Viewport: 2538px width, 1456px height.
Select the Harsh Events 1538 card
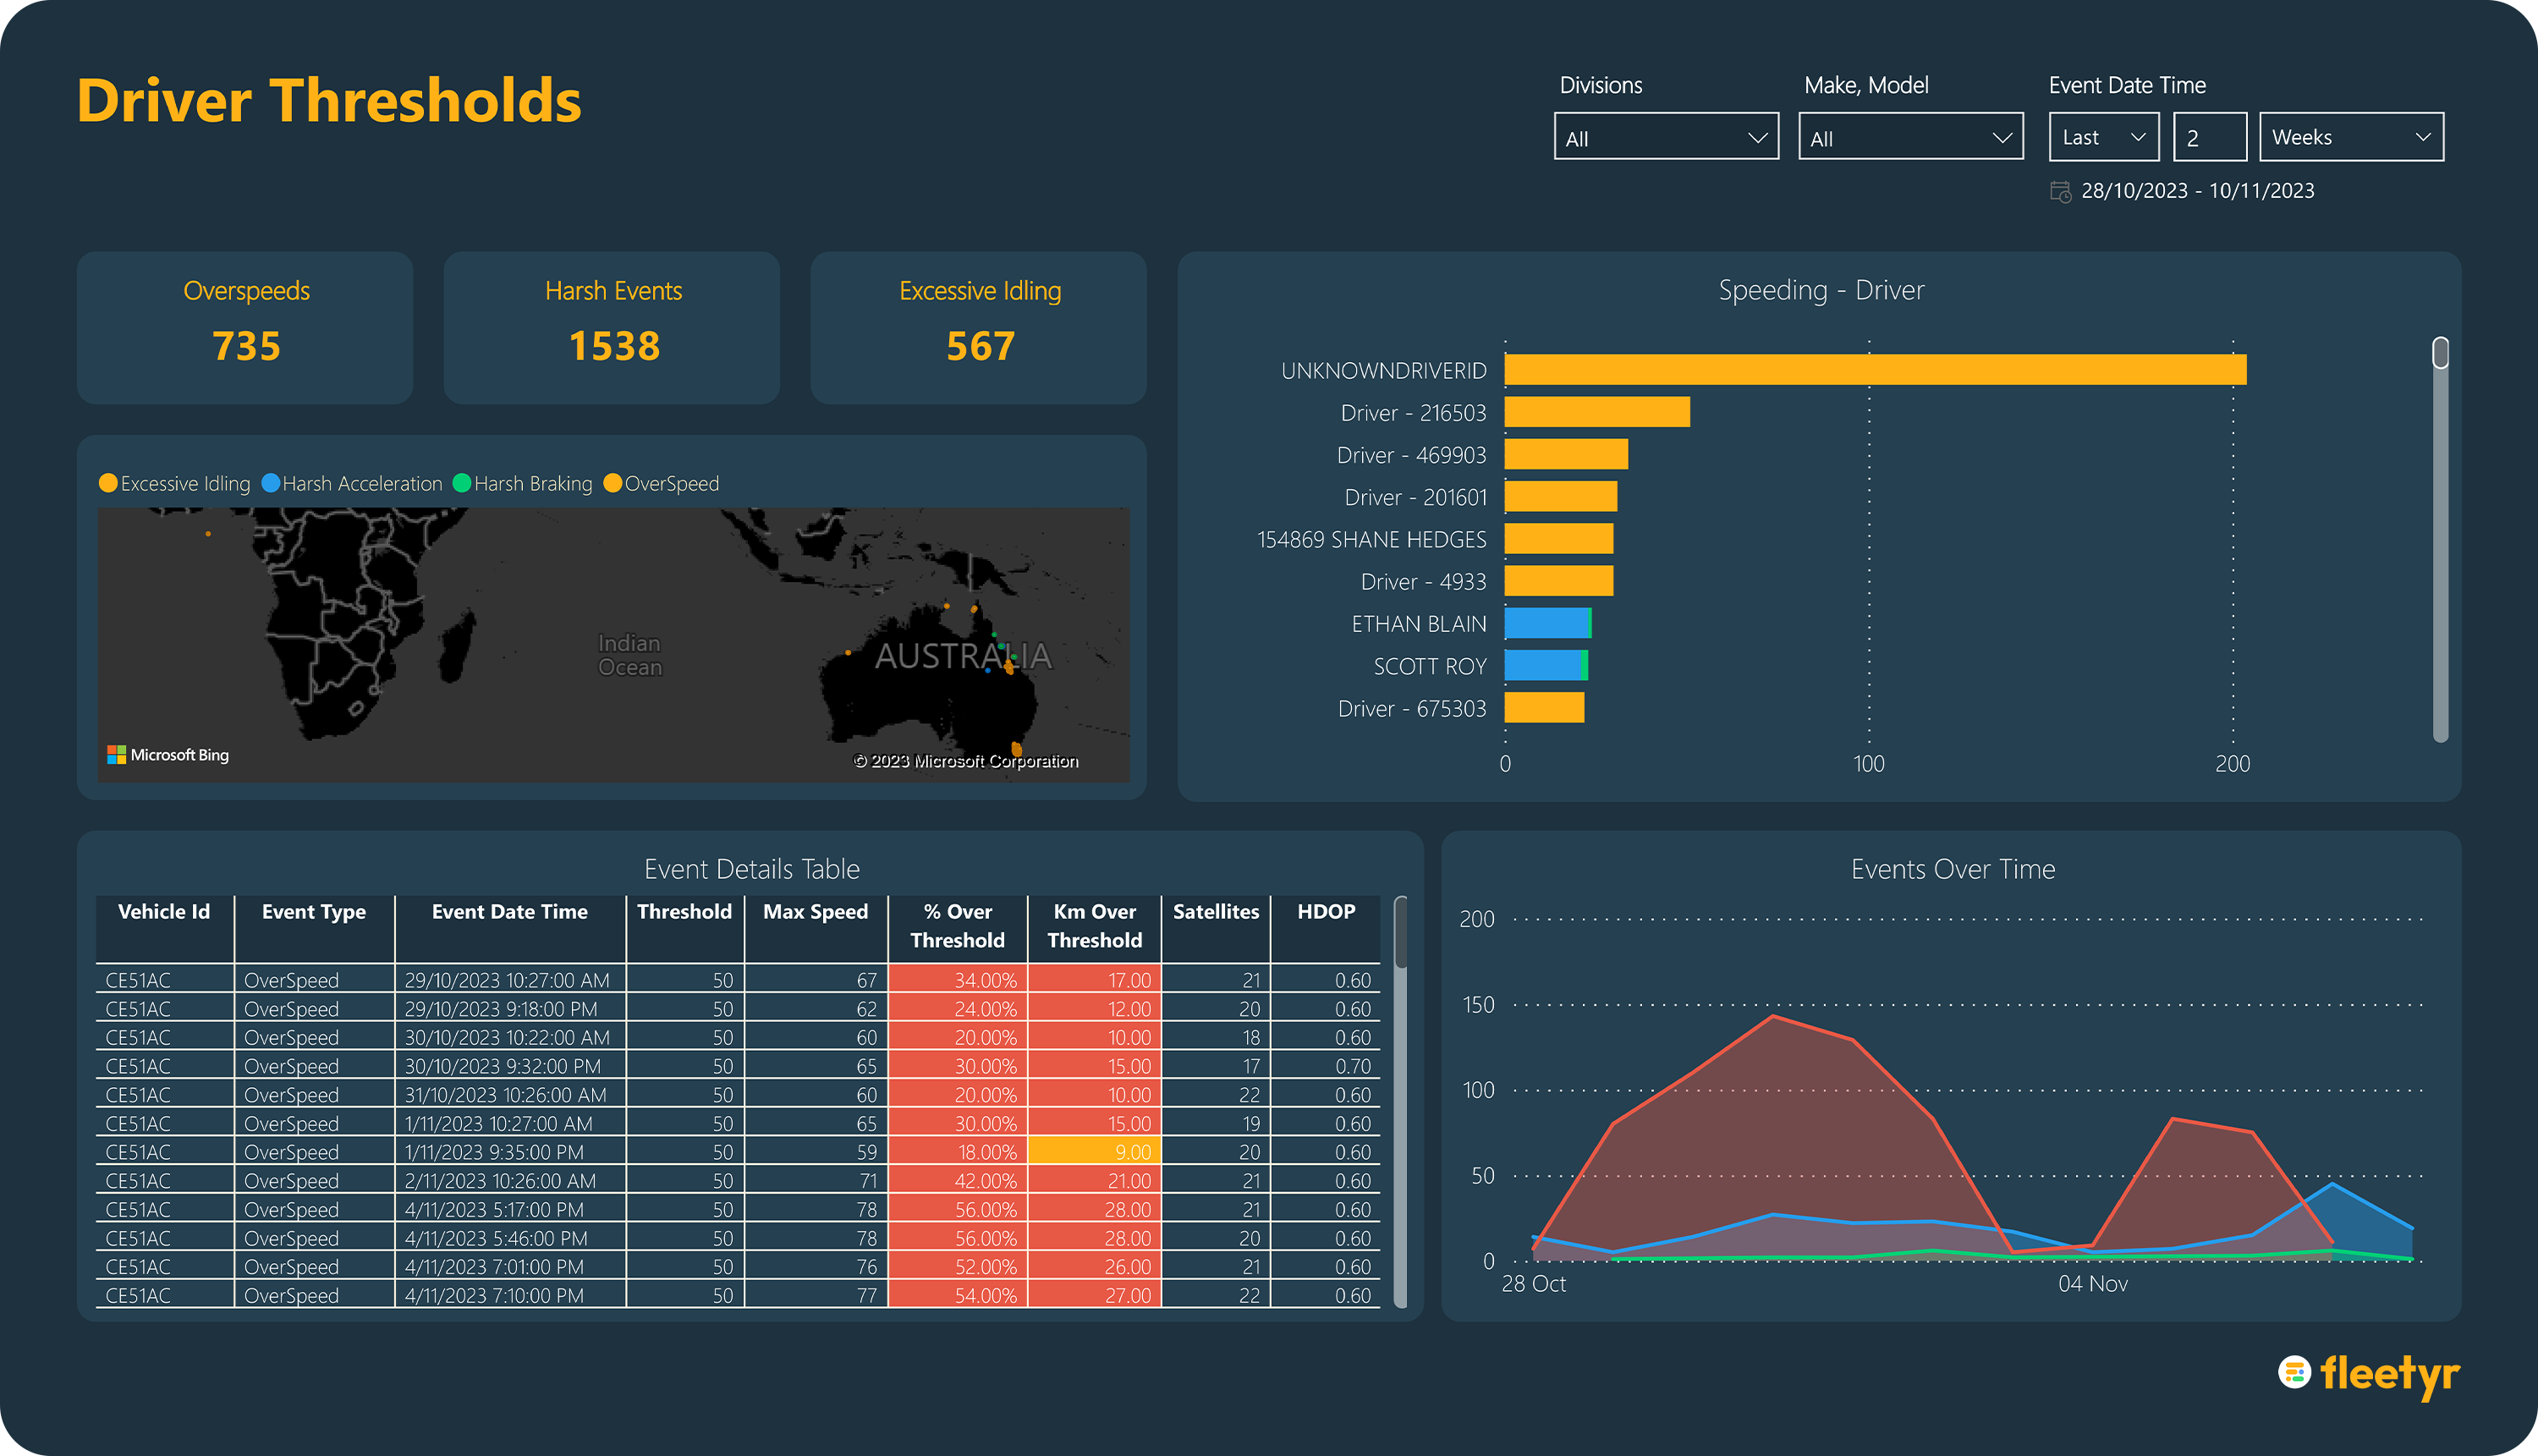click(x=612, y=328)
